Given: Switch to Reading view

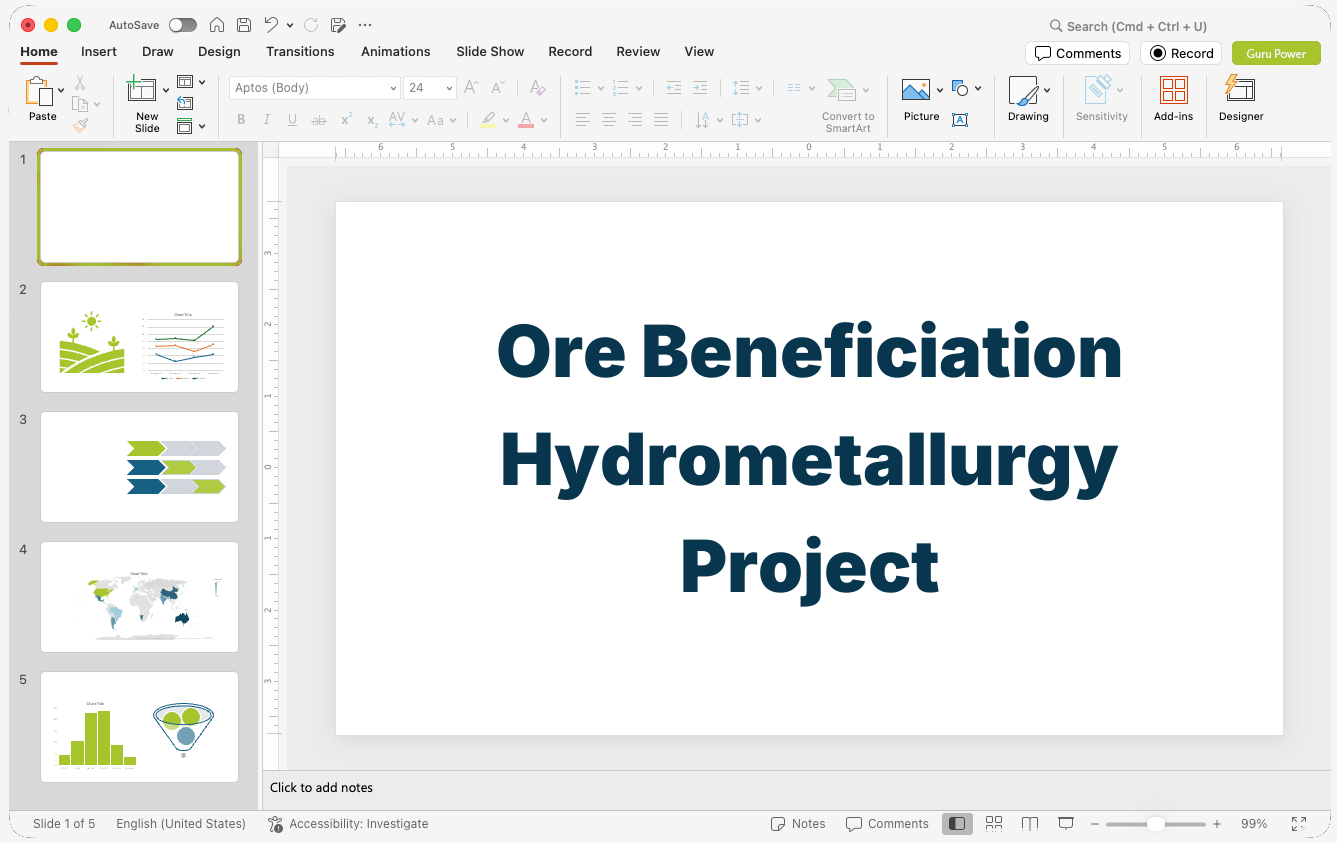Looking at the screenshot, I should point(1030,824).
